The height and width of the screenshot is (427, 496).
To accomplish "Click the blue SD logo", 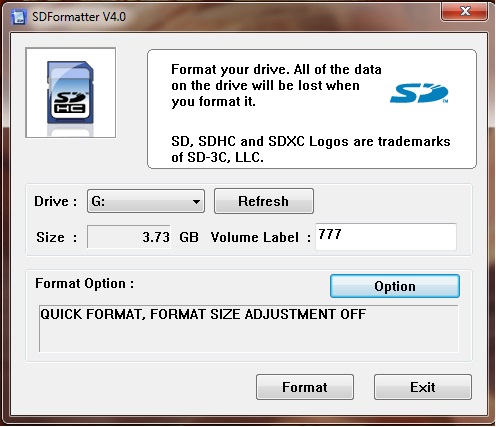I will tap(419, 93).
